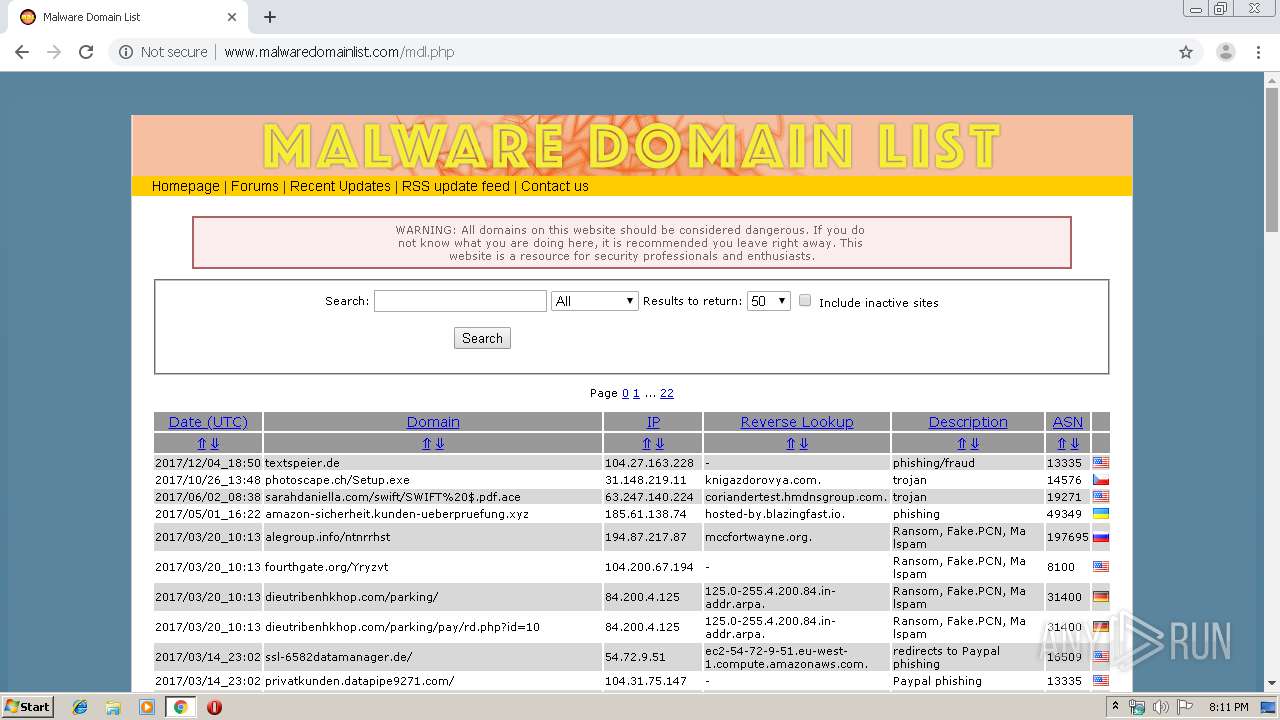The width and height of the screenshot is (1280, 720).
Task: Open the Windows Start menu
Action: click(27, 707)
